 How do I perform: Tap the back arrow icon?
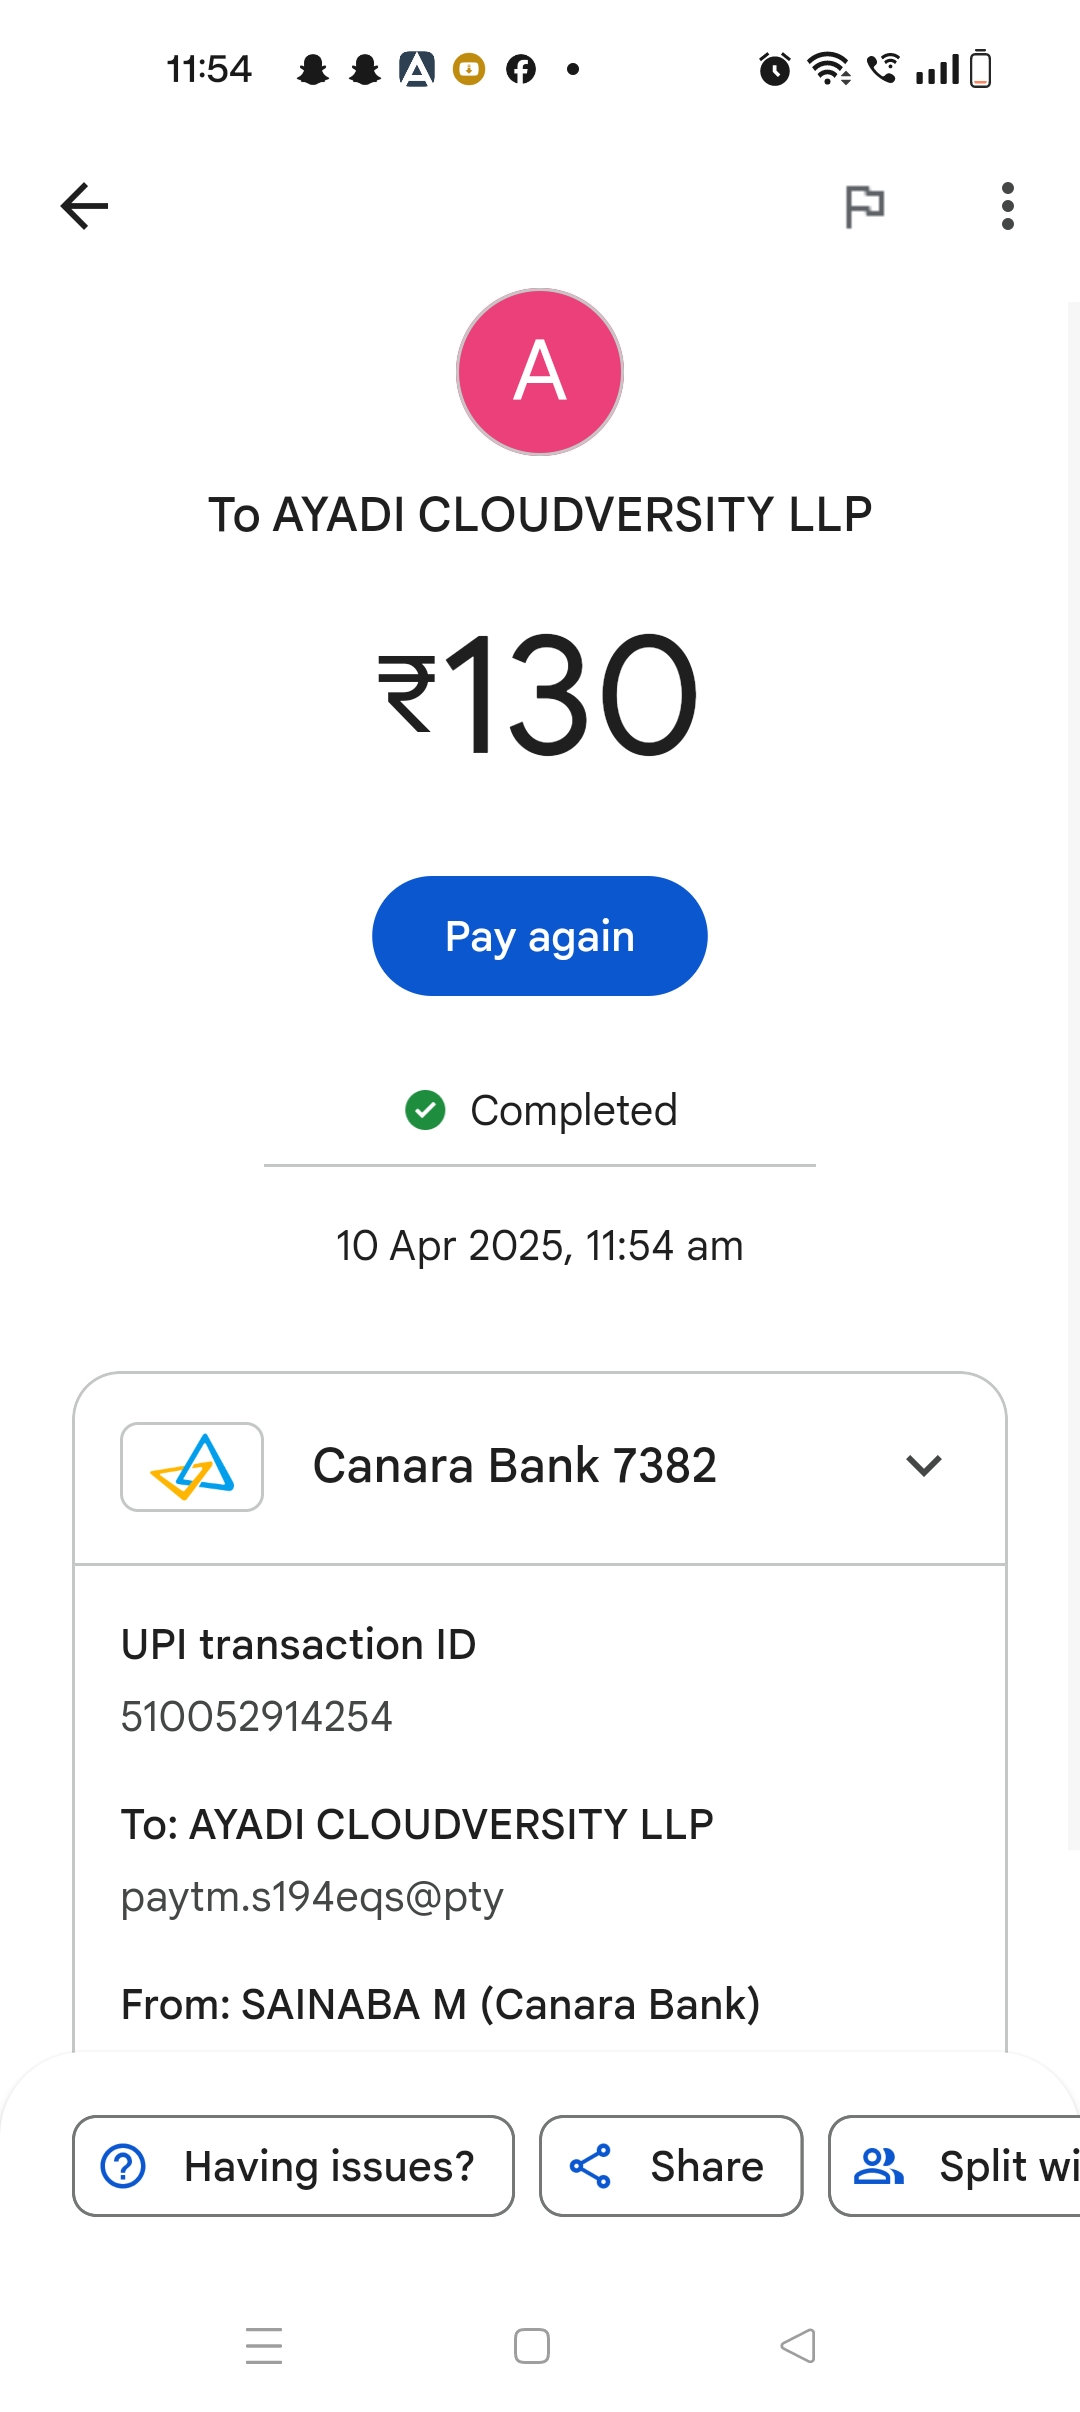(x=84, y=206)
